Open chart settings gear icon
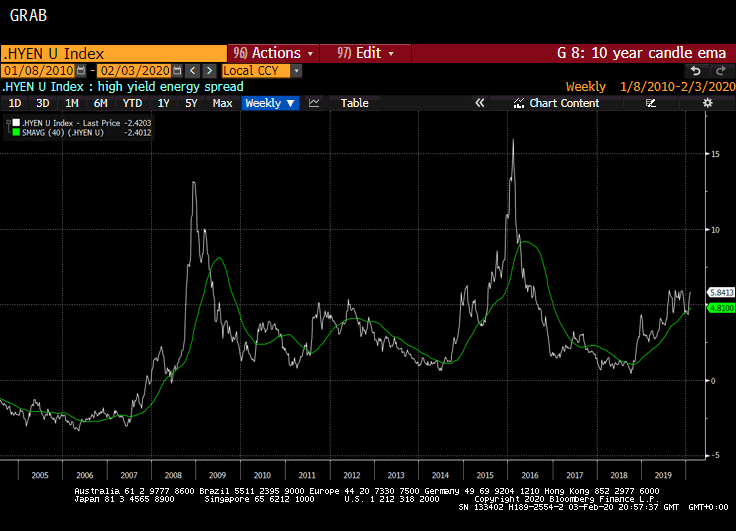 [x=707, y=103]
